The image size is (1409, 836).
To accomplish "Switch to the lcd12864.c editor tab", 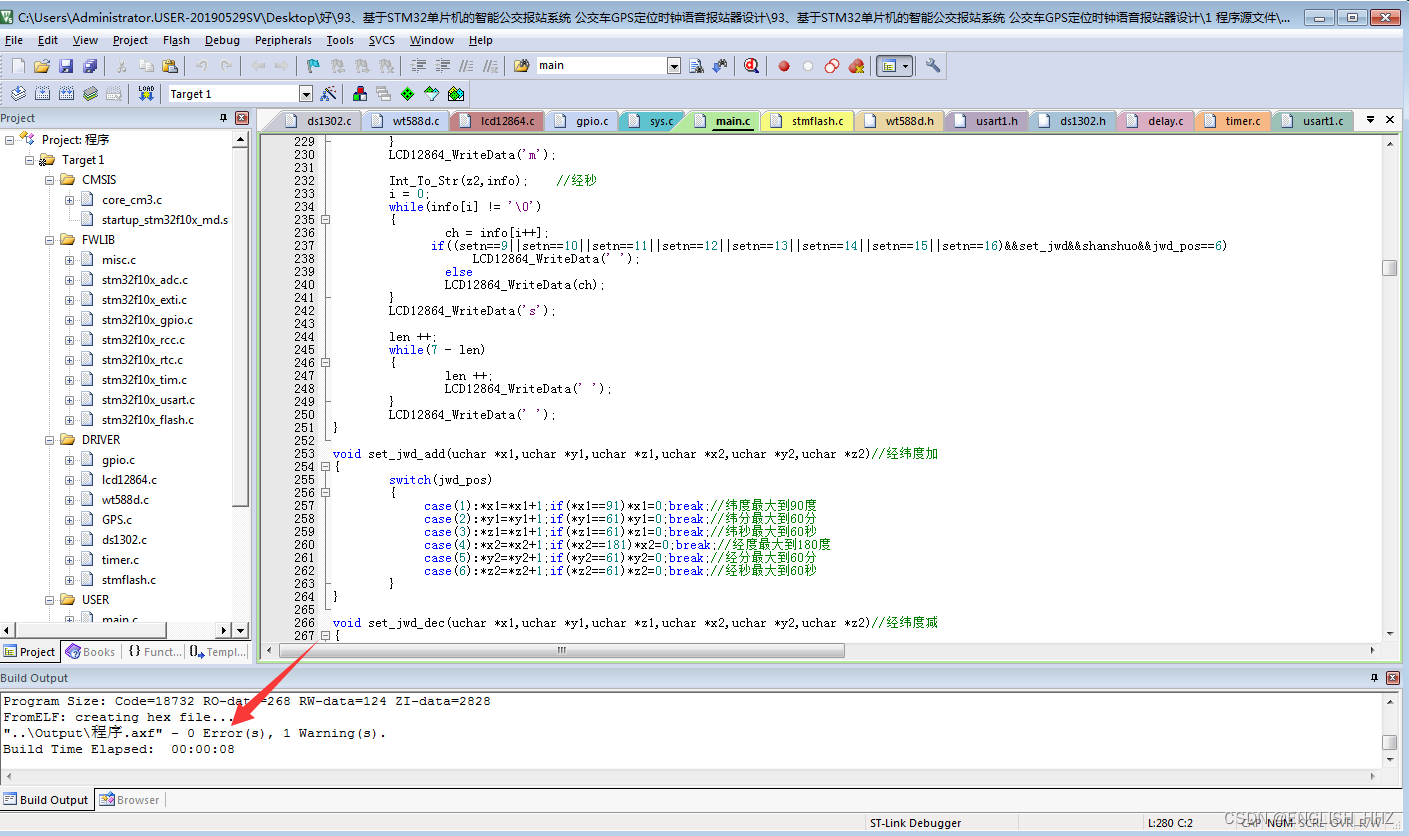I will 496,121.
